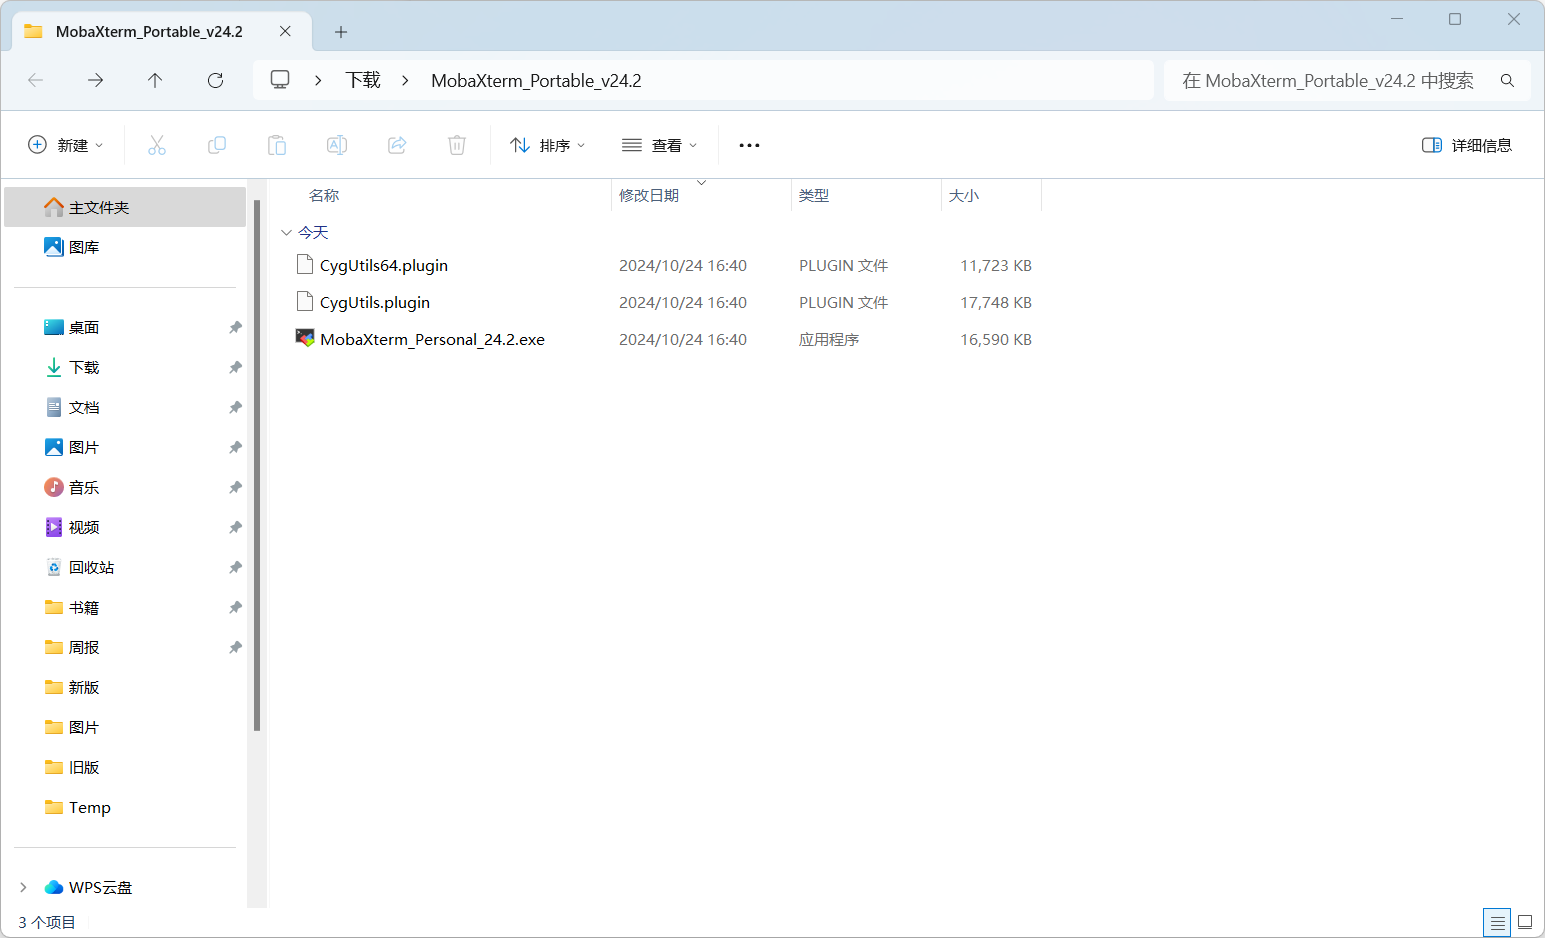
Task: Click 下载 in the address breadcrumb
Action: (363, 80)
